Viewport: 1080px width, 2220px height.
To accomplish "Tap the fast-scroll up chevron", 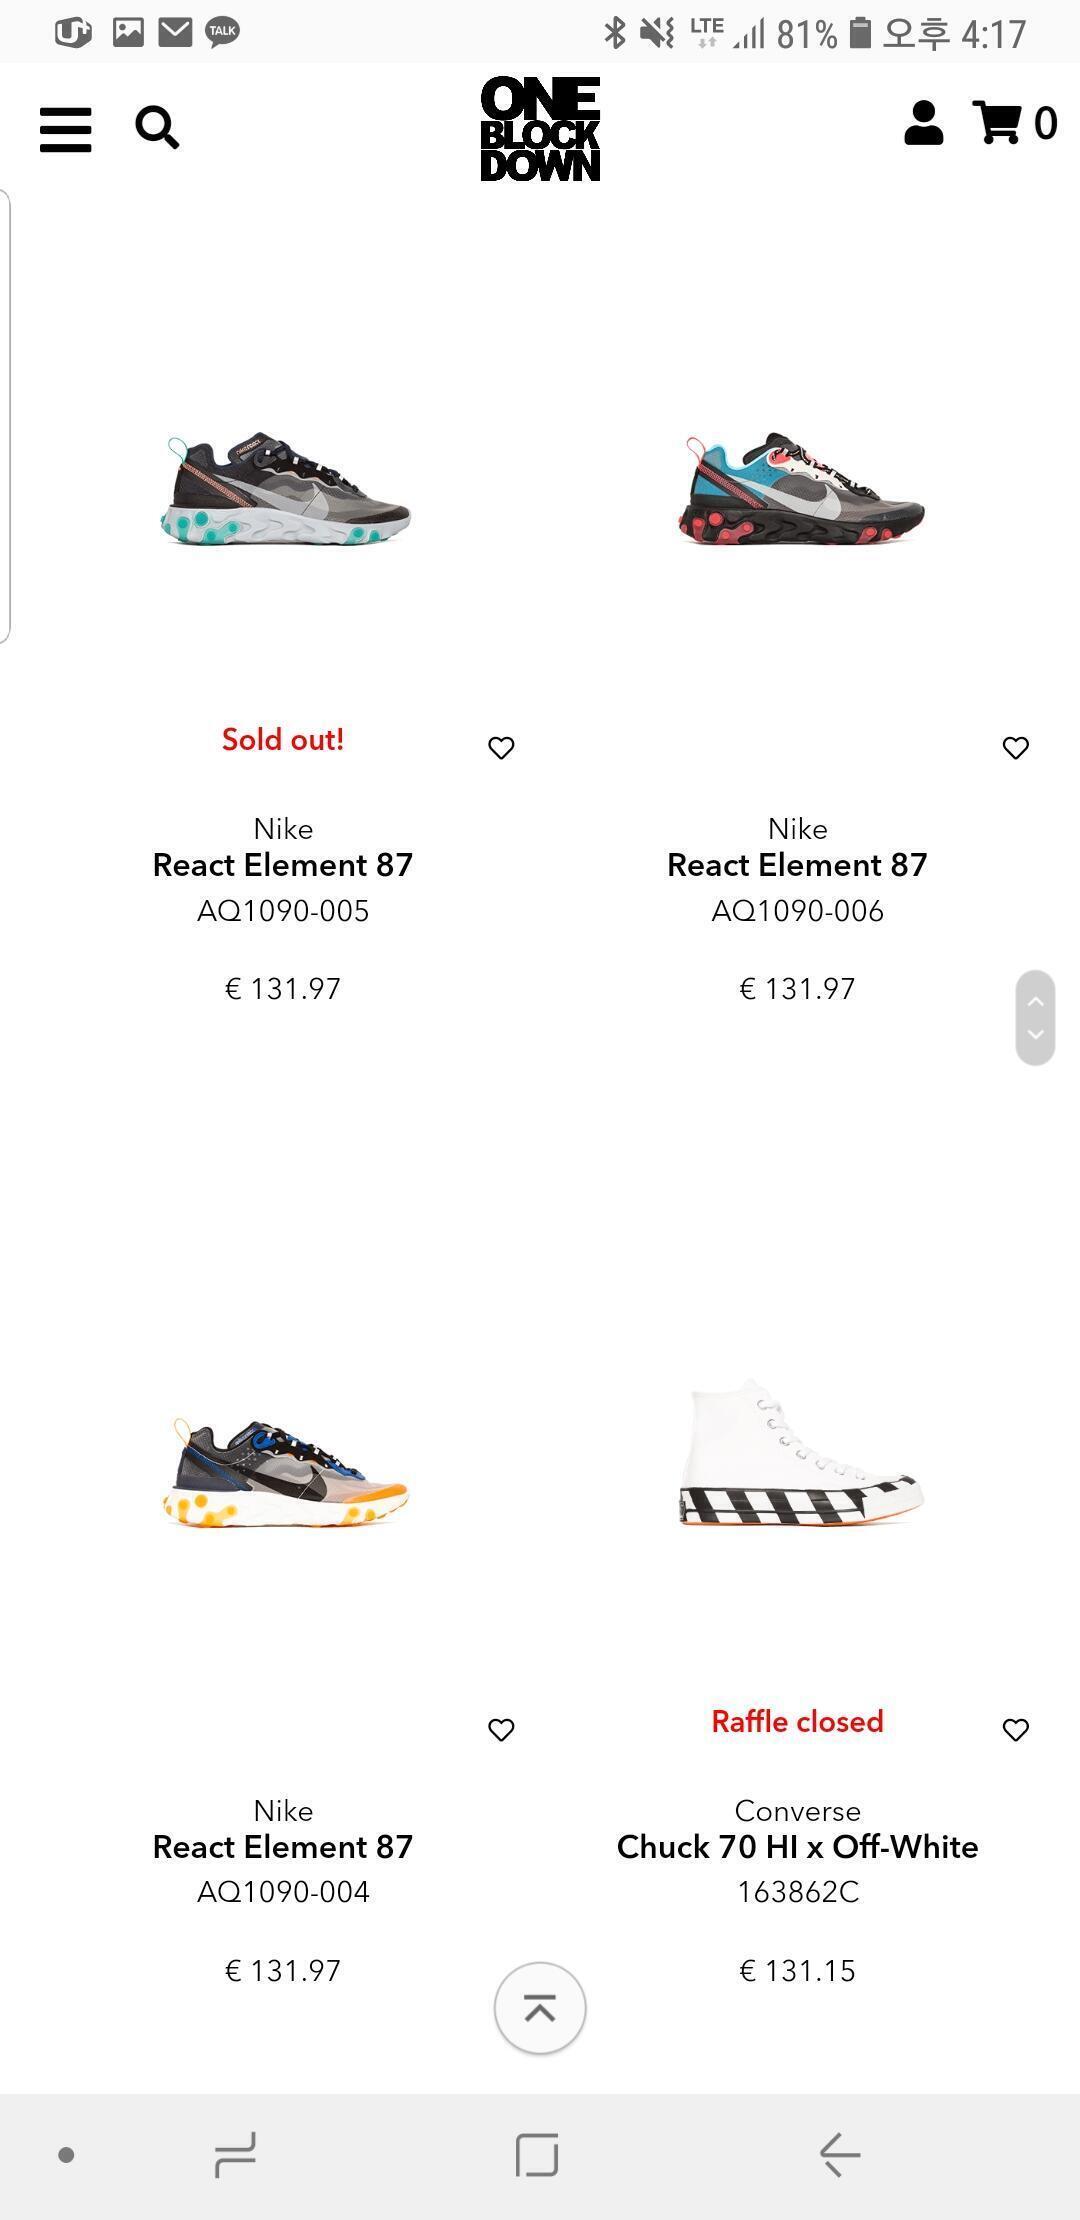I will pos(1036,1001).
